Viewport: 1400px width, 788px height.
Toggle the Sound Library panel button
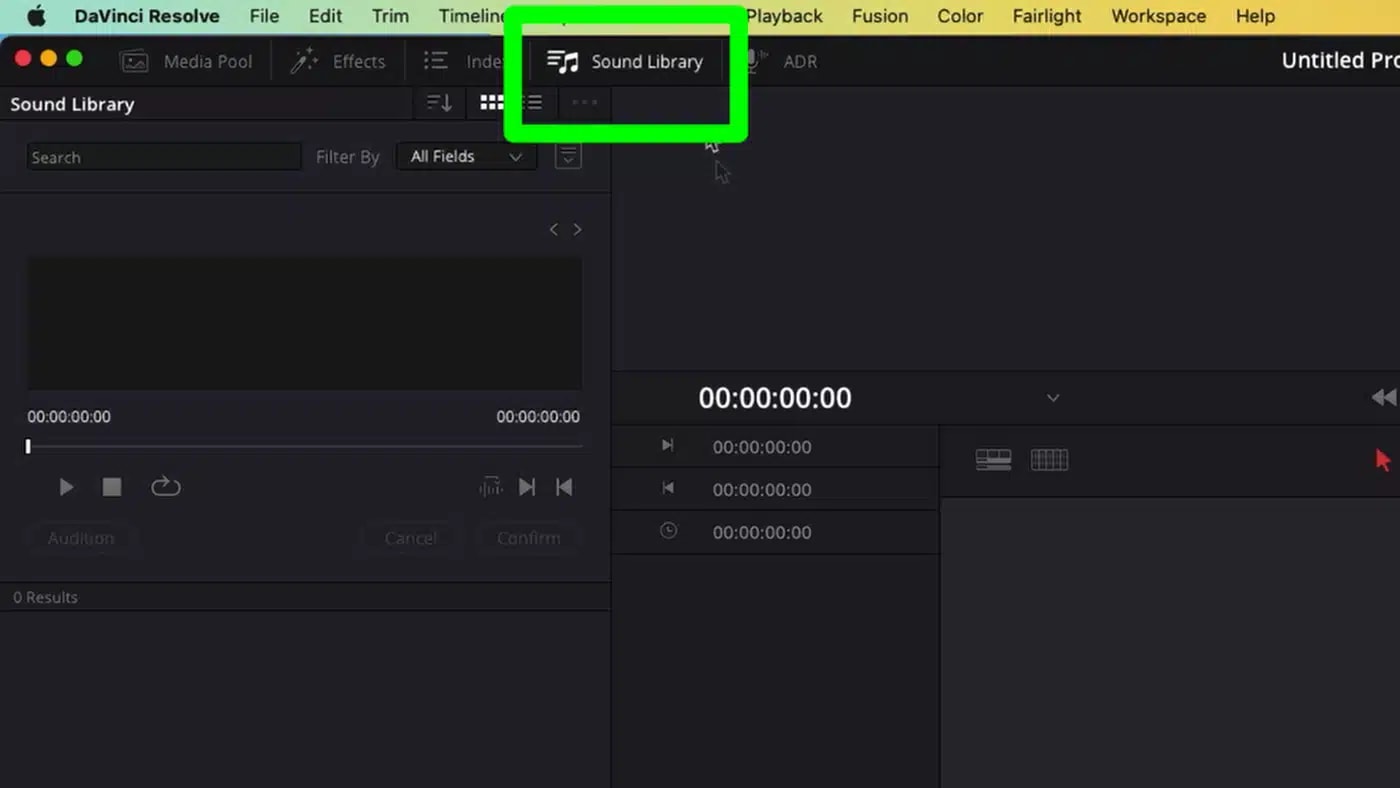[x=625, y=61]
